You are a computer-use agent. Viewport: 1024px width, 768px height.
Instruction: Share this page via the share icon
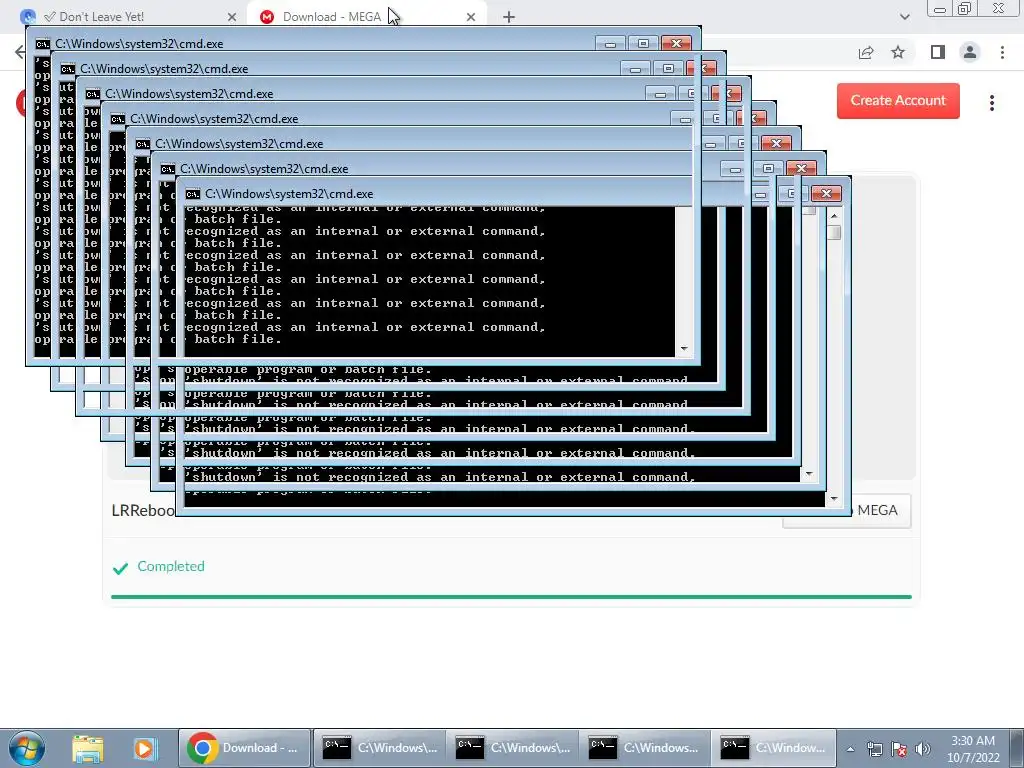[x=866, y=52]
